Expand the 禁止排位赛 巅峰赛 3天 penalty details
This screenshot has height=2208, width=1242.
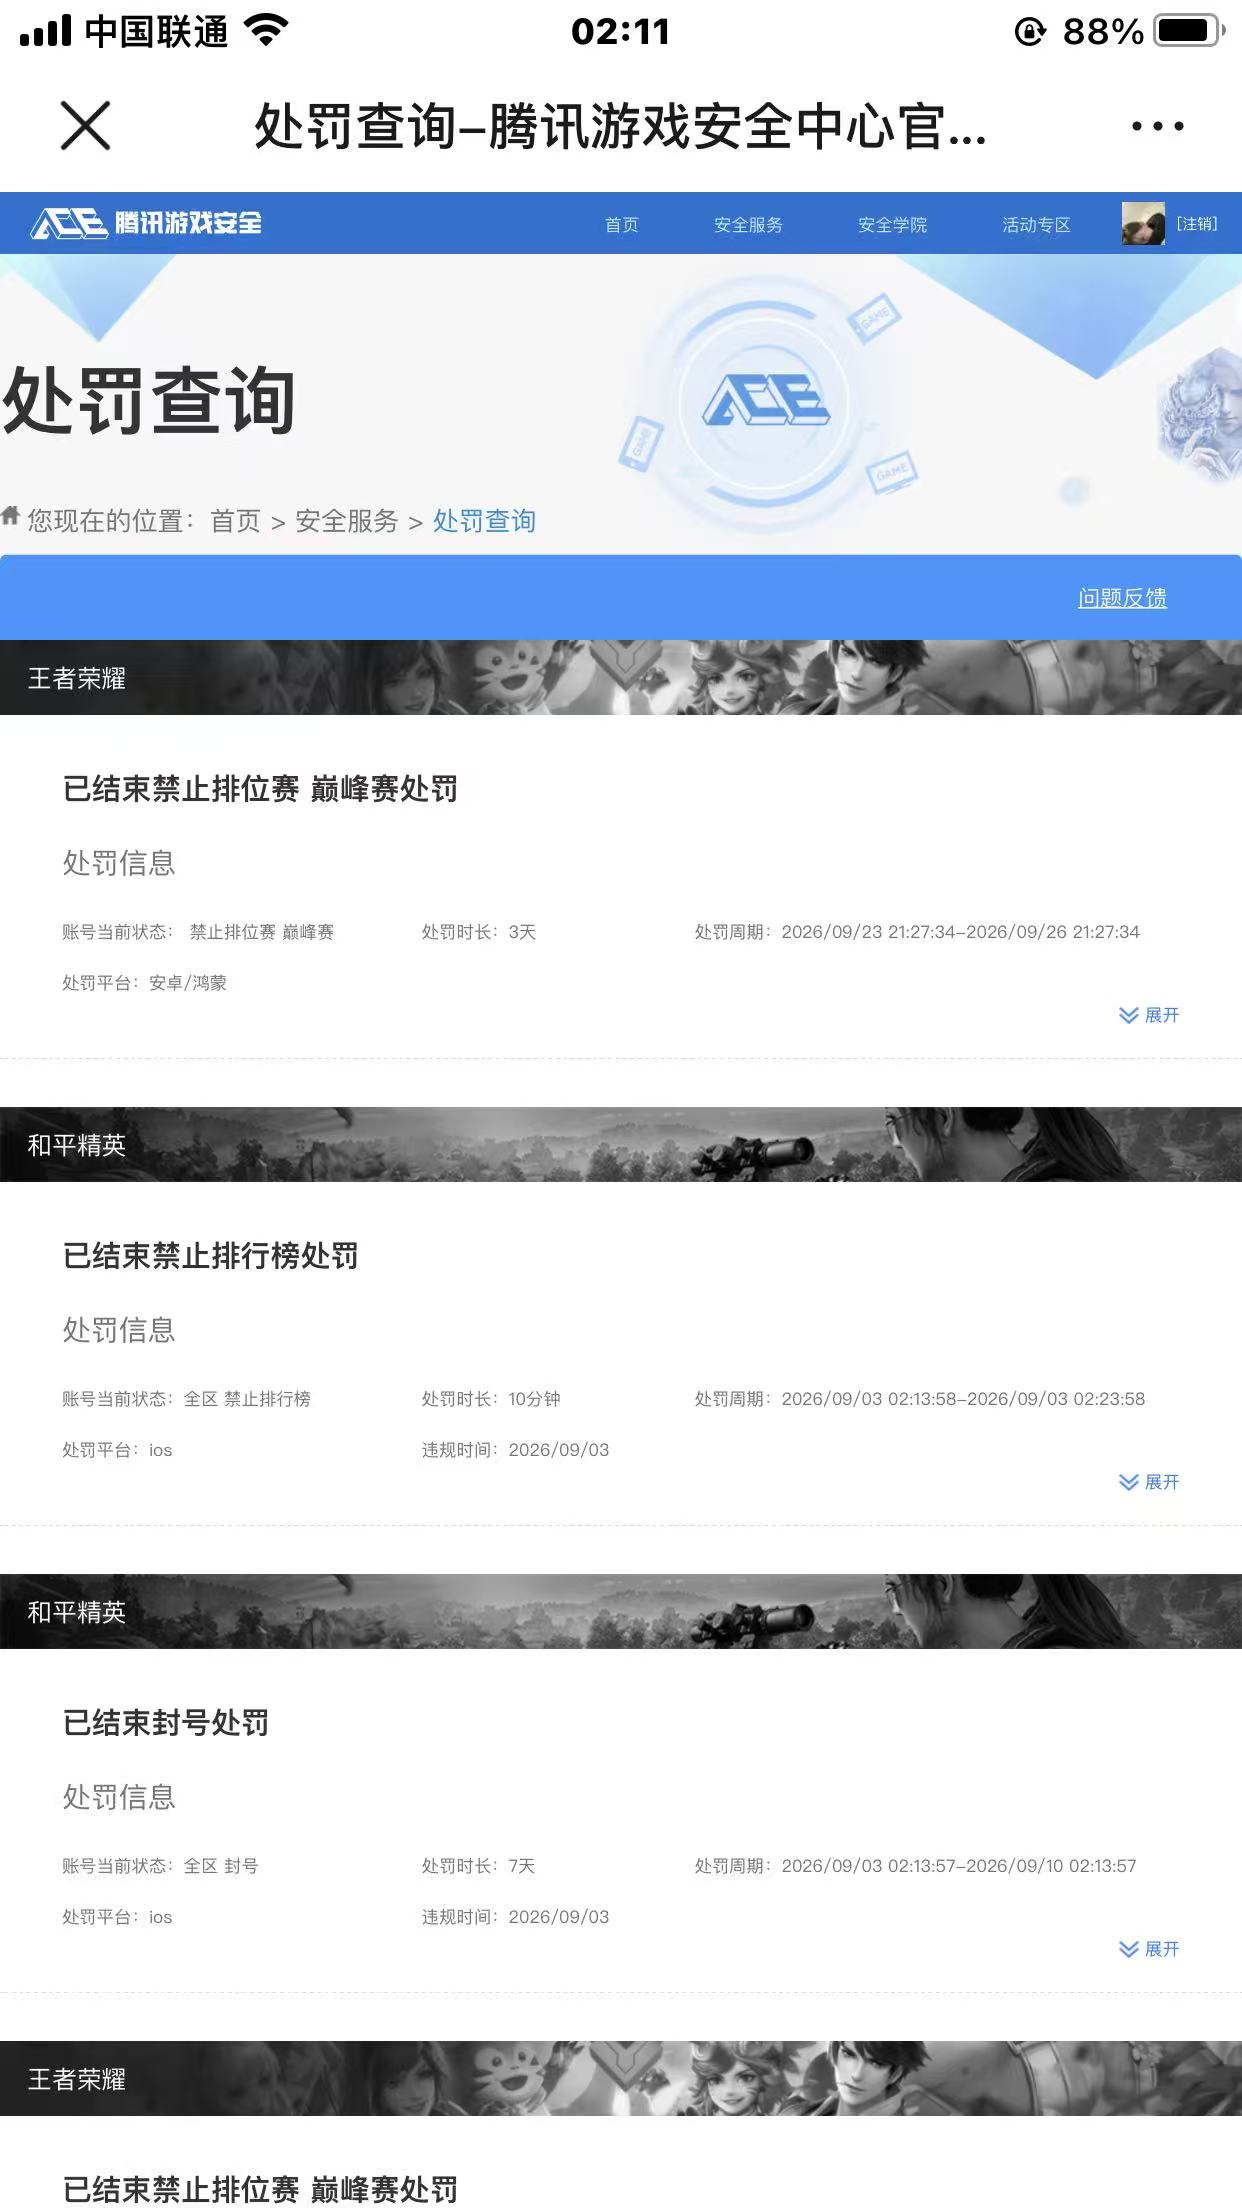(x=1149, y=1015)
